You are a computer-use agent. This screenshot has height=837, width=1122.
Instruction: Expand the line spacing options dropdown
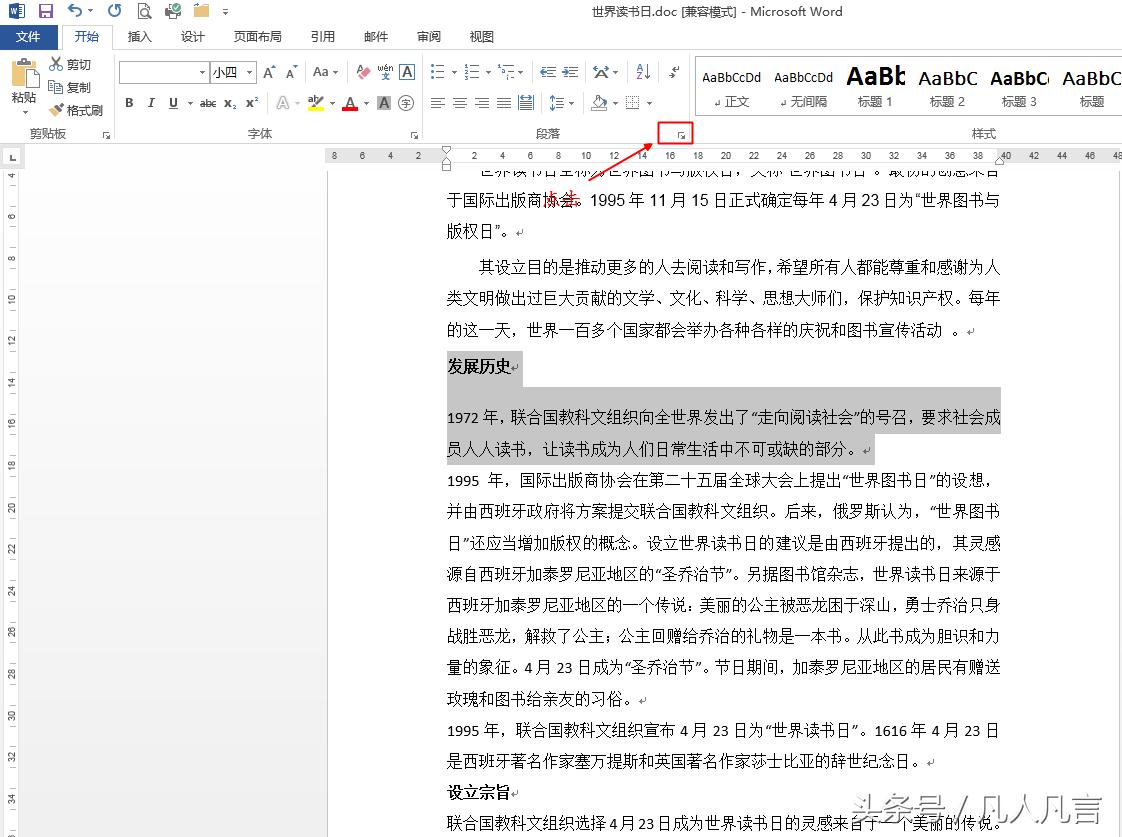(x=572, y=103)
